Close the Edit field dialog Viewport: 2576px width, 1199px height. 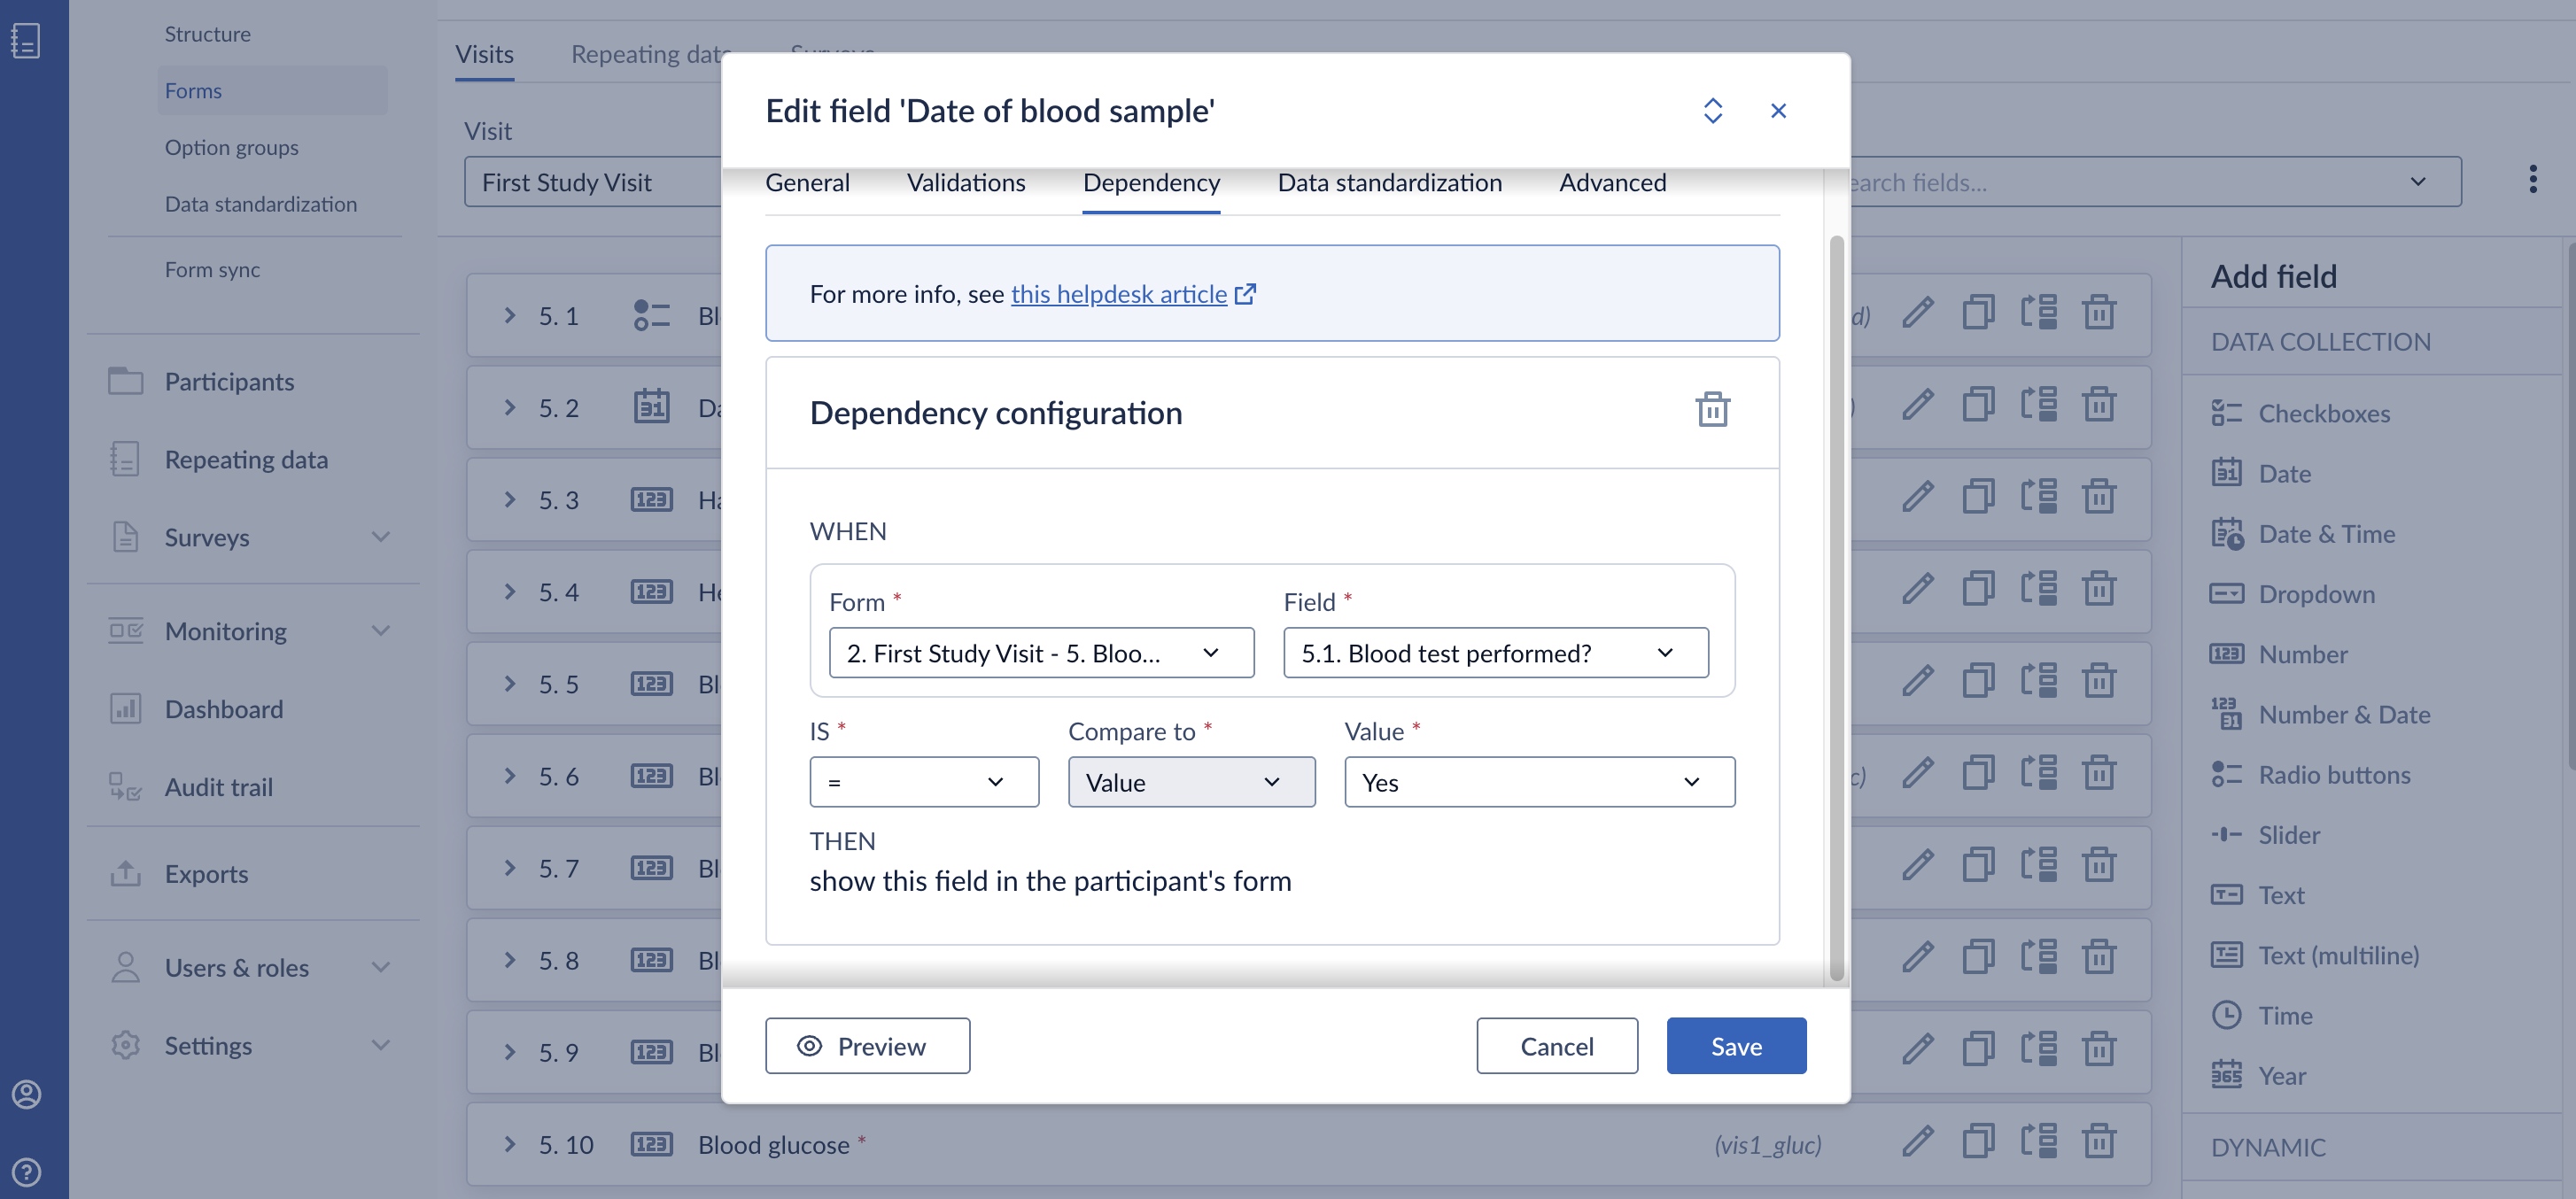click(x=1777, y=110)
